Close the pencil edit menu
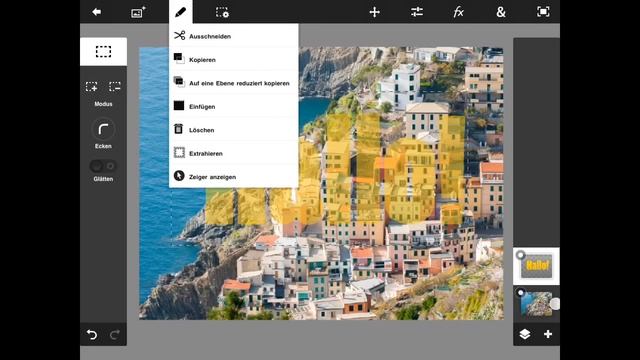Screen dimensions: 640x360 point(180,12)
